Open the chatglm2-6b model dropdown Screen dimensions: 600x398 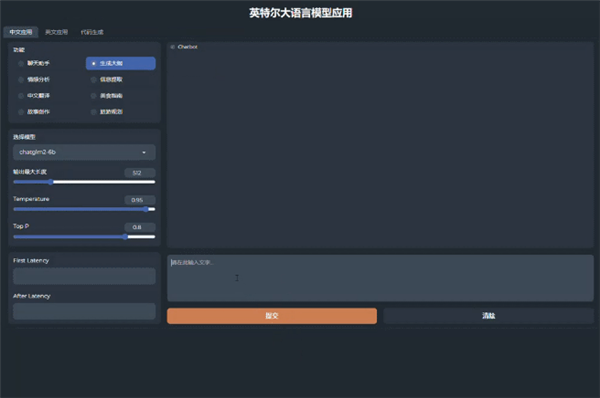coord(84,152)
